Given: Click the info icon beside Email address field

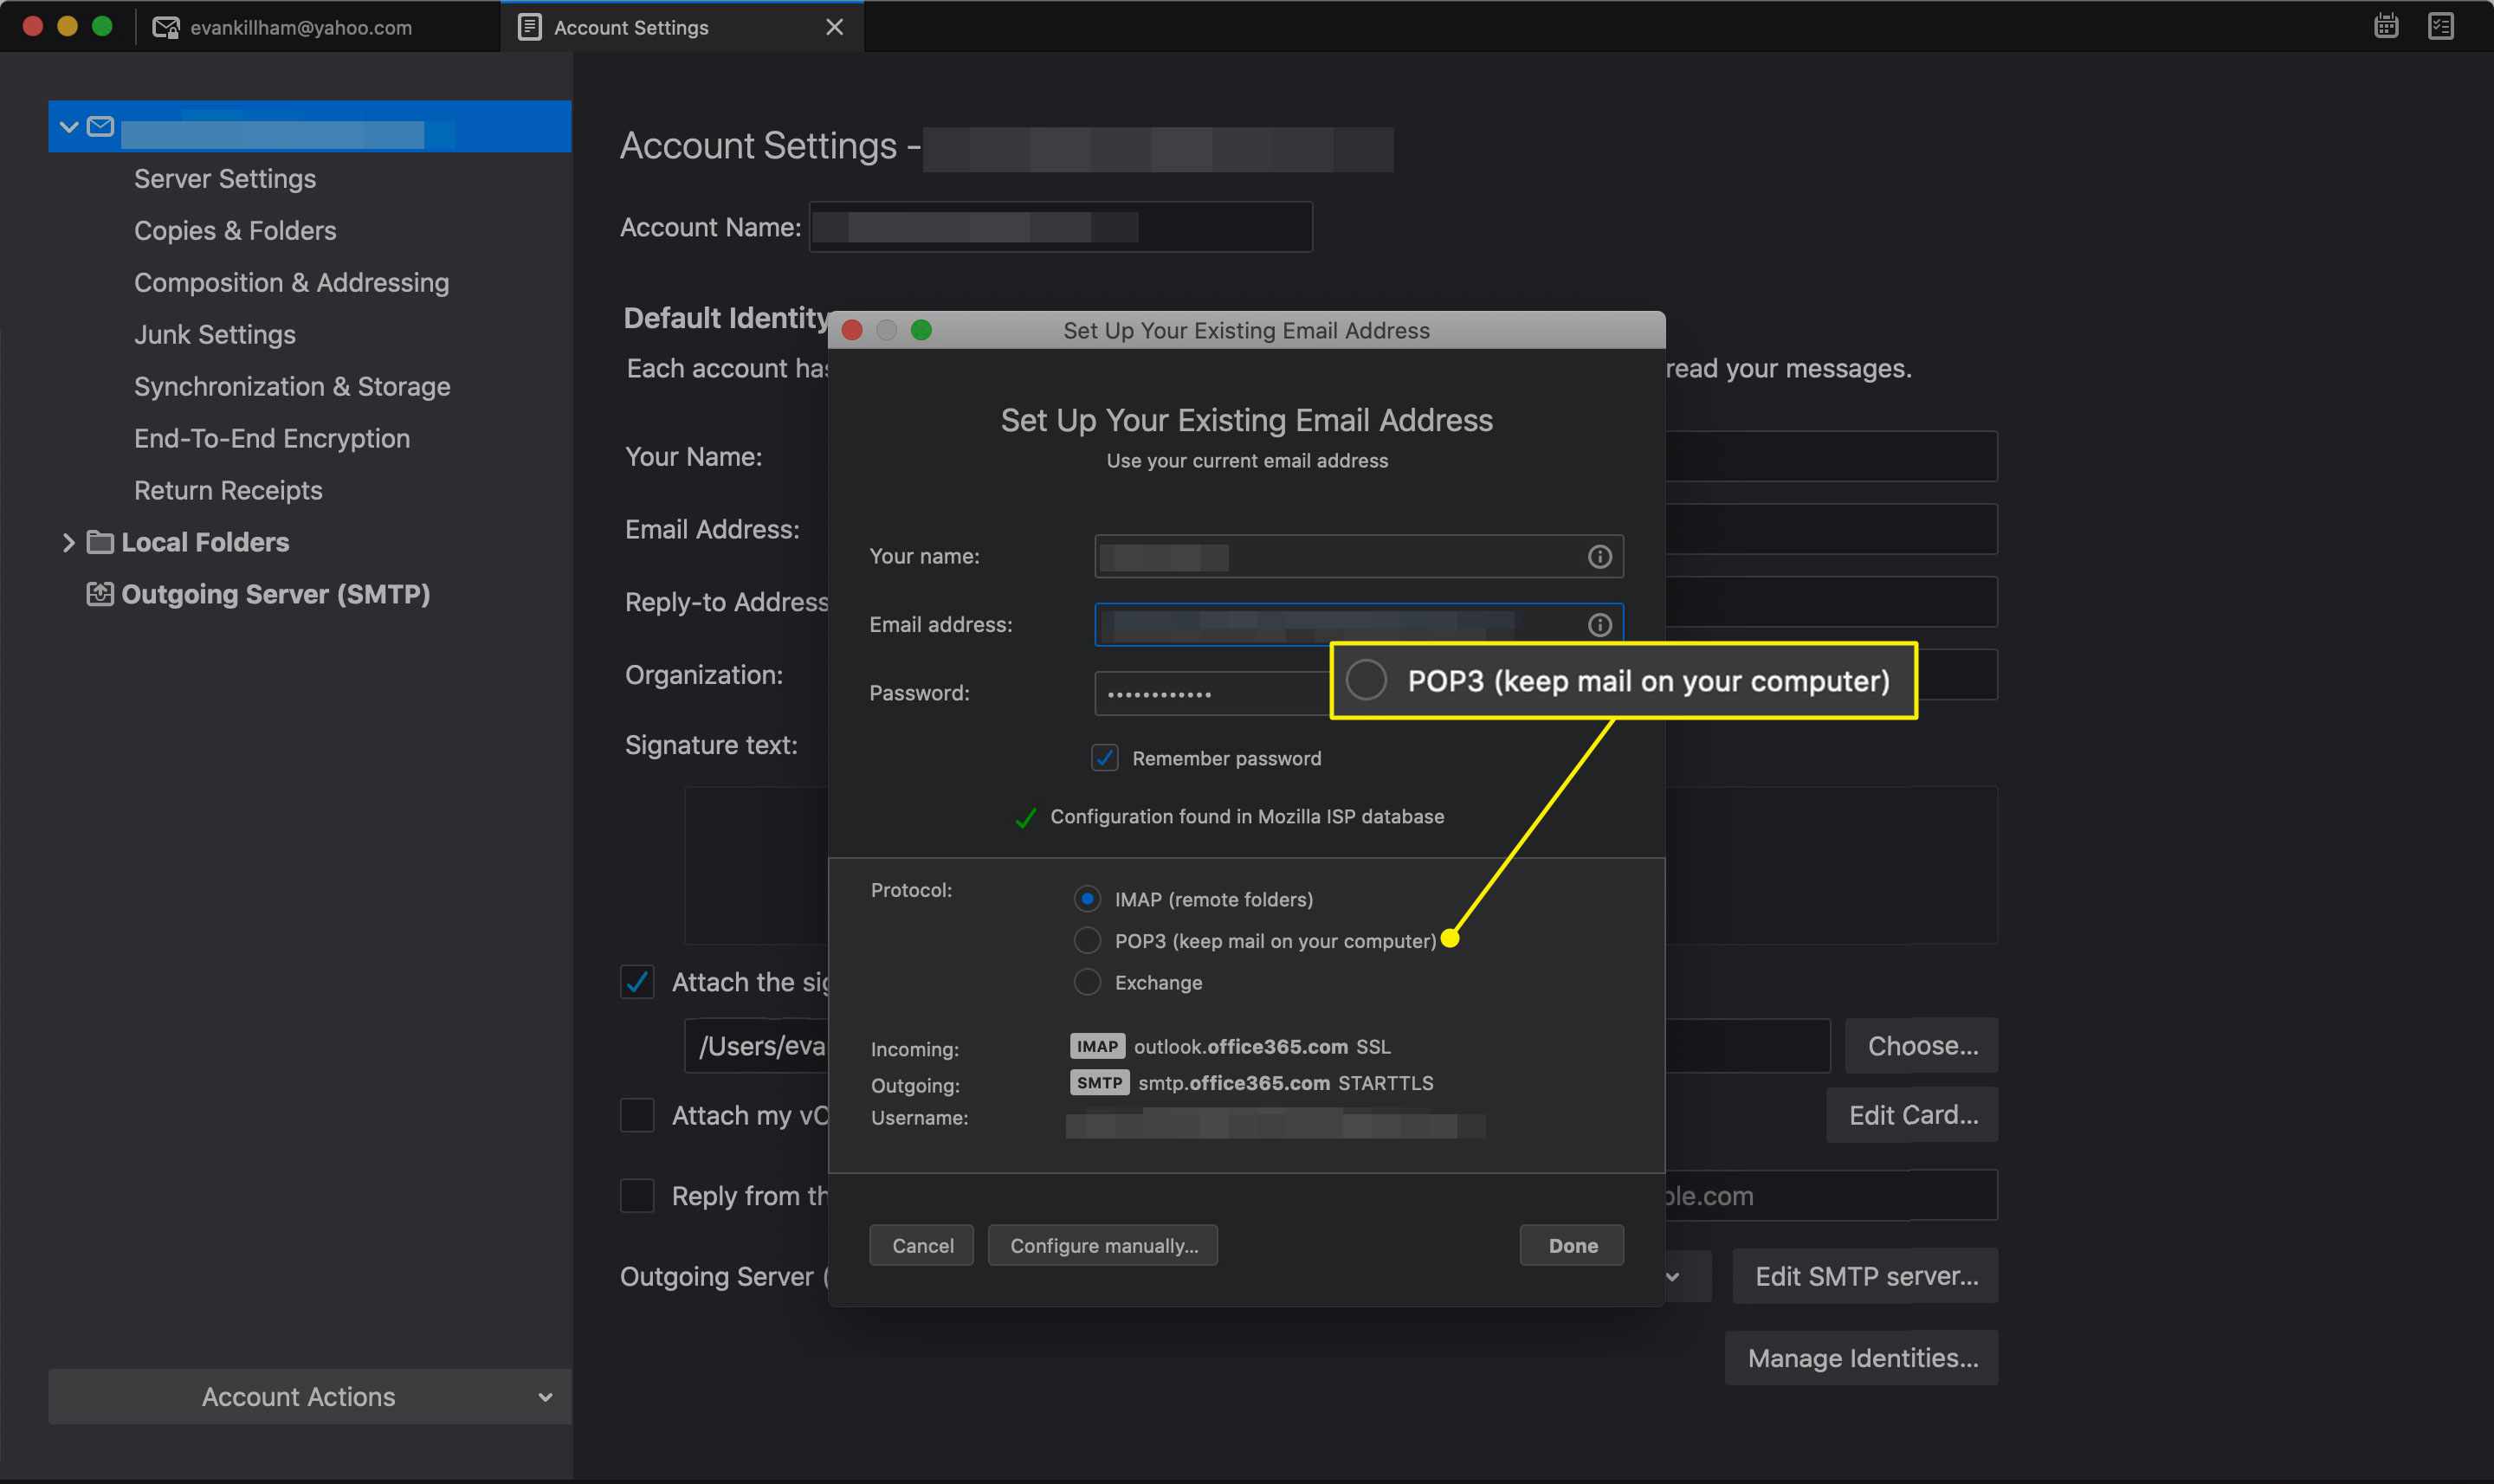Looking at the screenshot, I should 1599,624.
